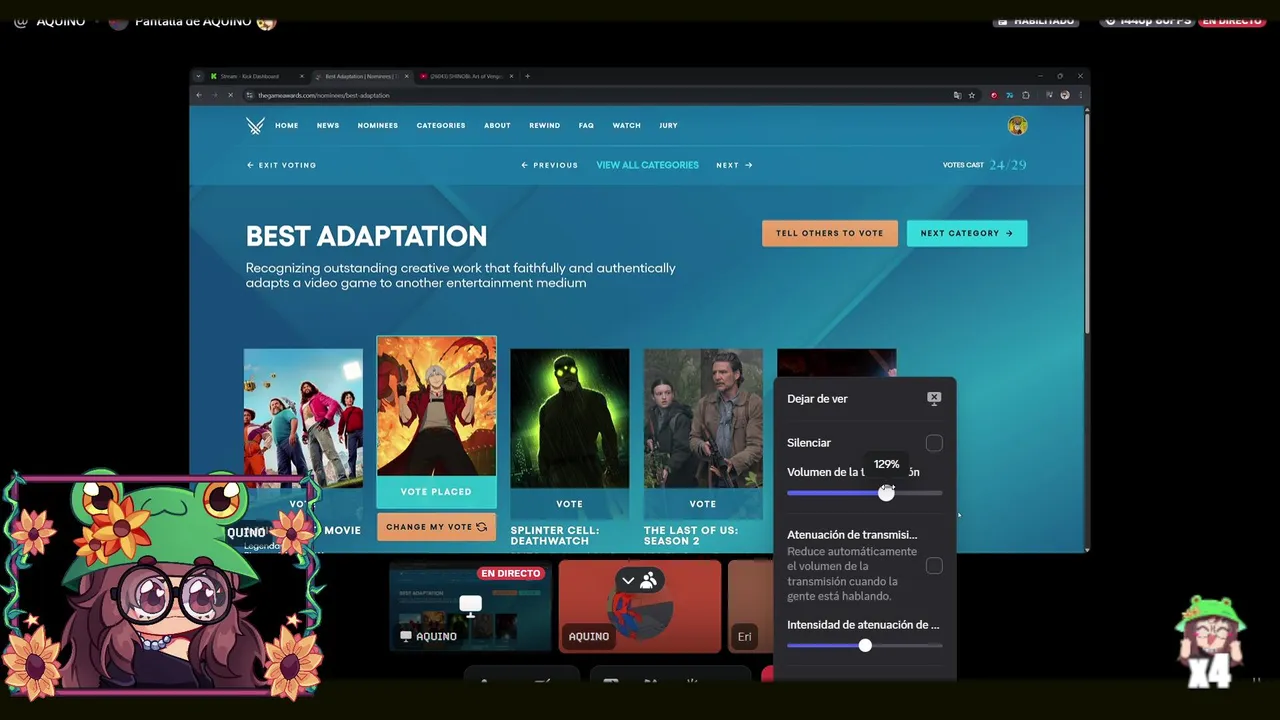Click The Last of Us Season 2 poster
Screen dimensions: 1280x720
coord(703,419)
